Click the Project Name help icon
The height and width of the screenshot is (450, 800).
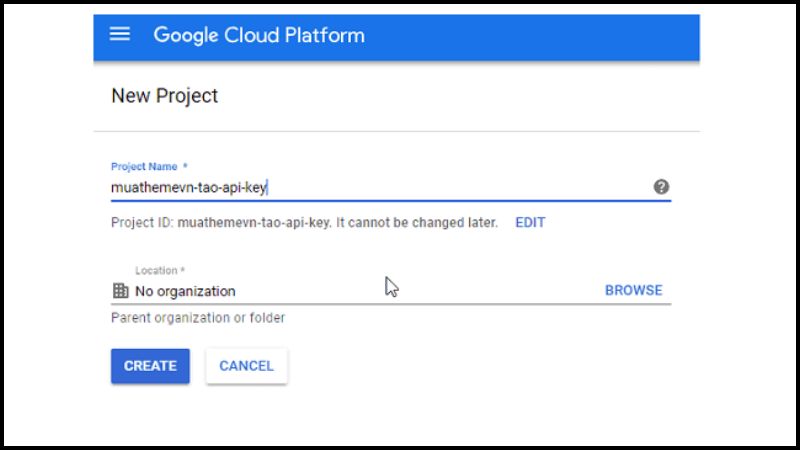click(661, 187)
